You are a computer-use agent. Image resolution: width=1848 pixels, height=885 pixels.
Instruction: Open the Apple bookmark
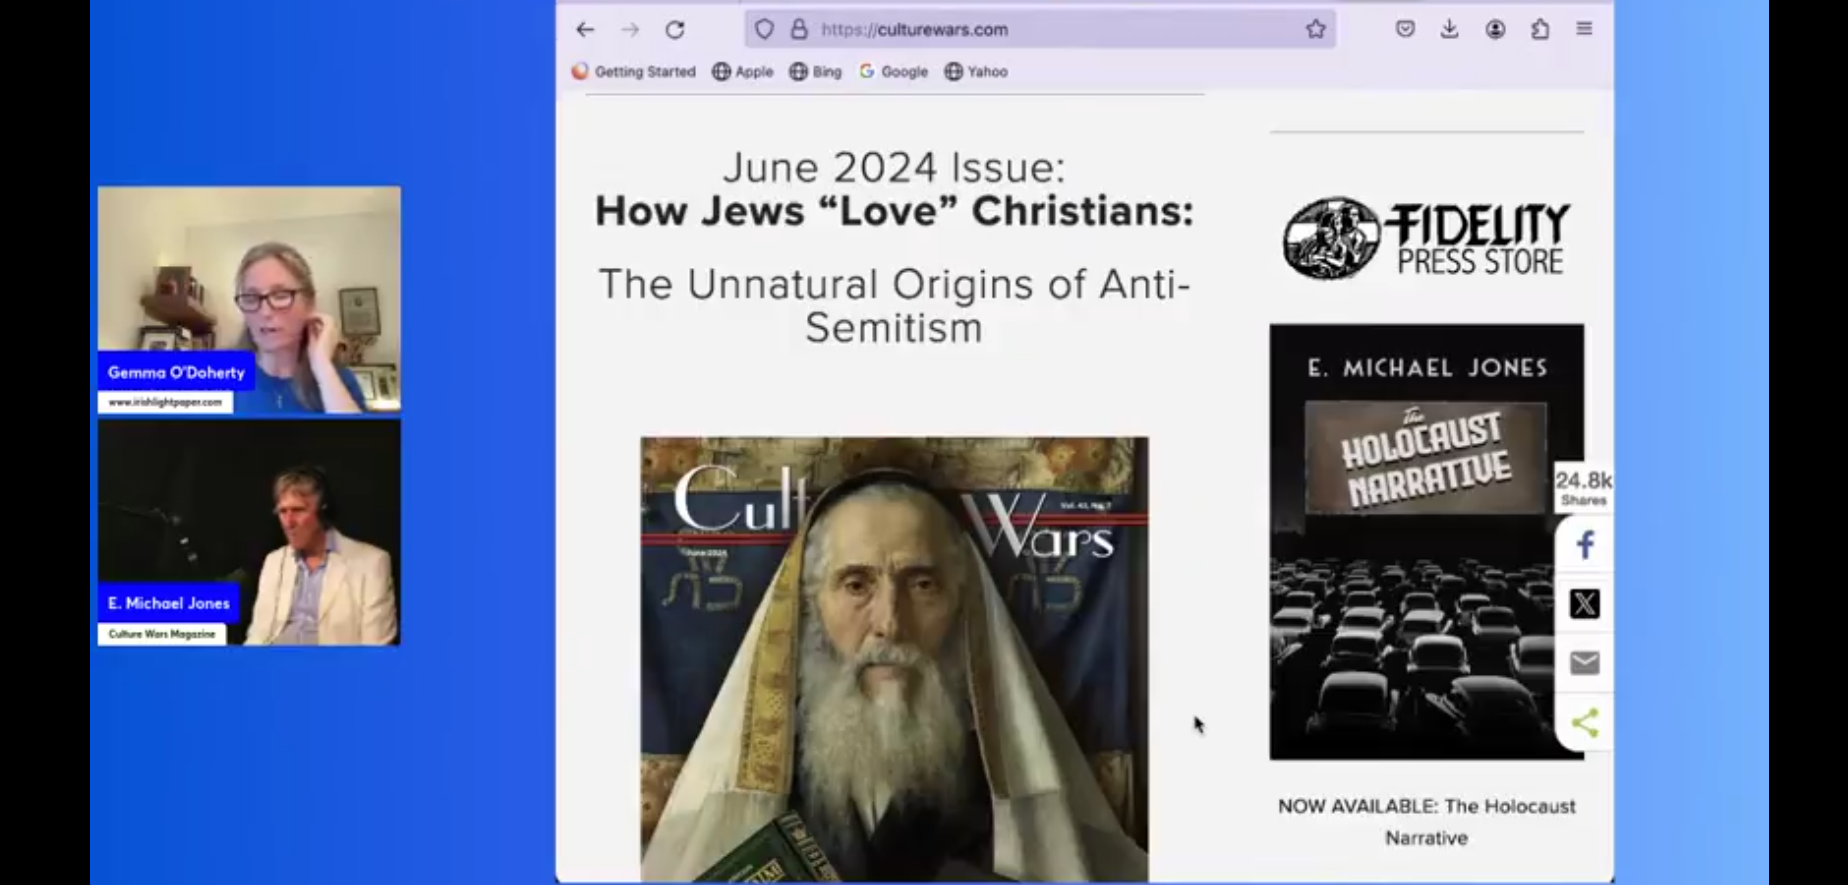click(743, 72)
